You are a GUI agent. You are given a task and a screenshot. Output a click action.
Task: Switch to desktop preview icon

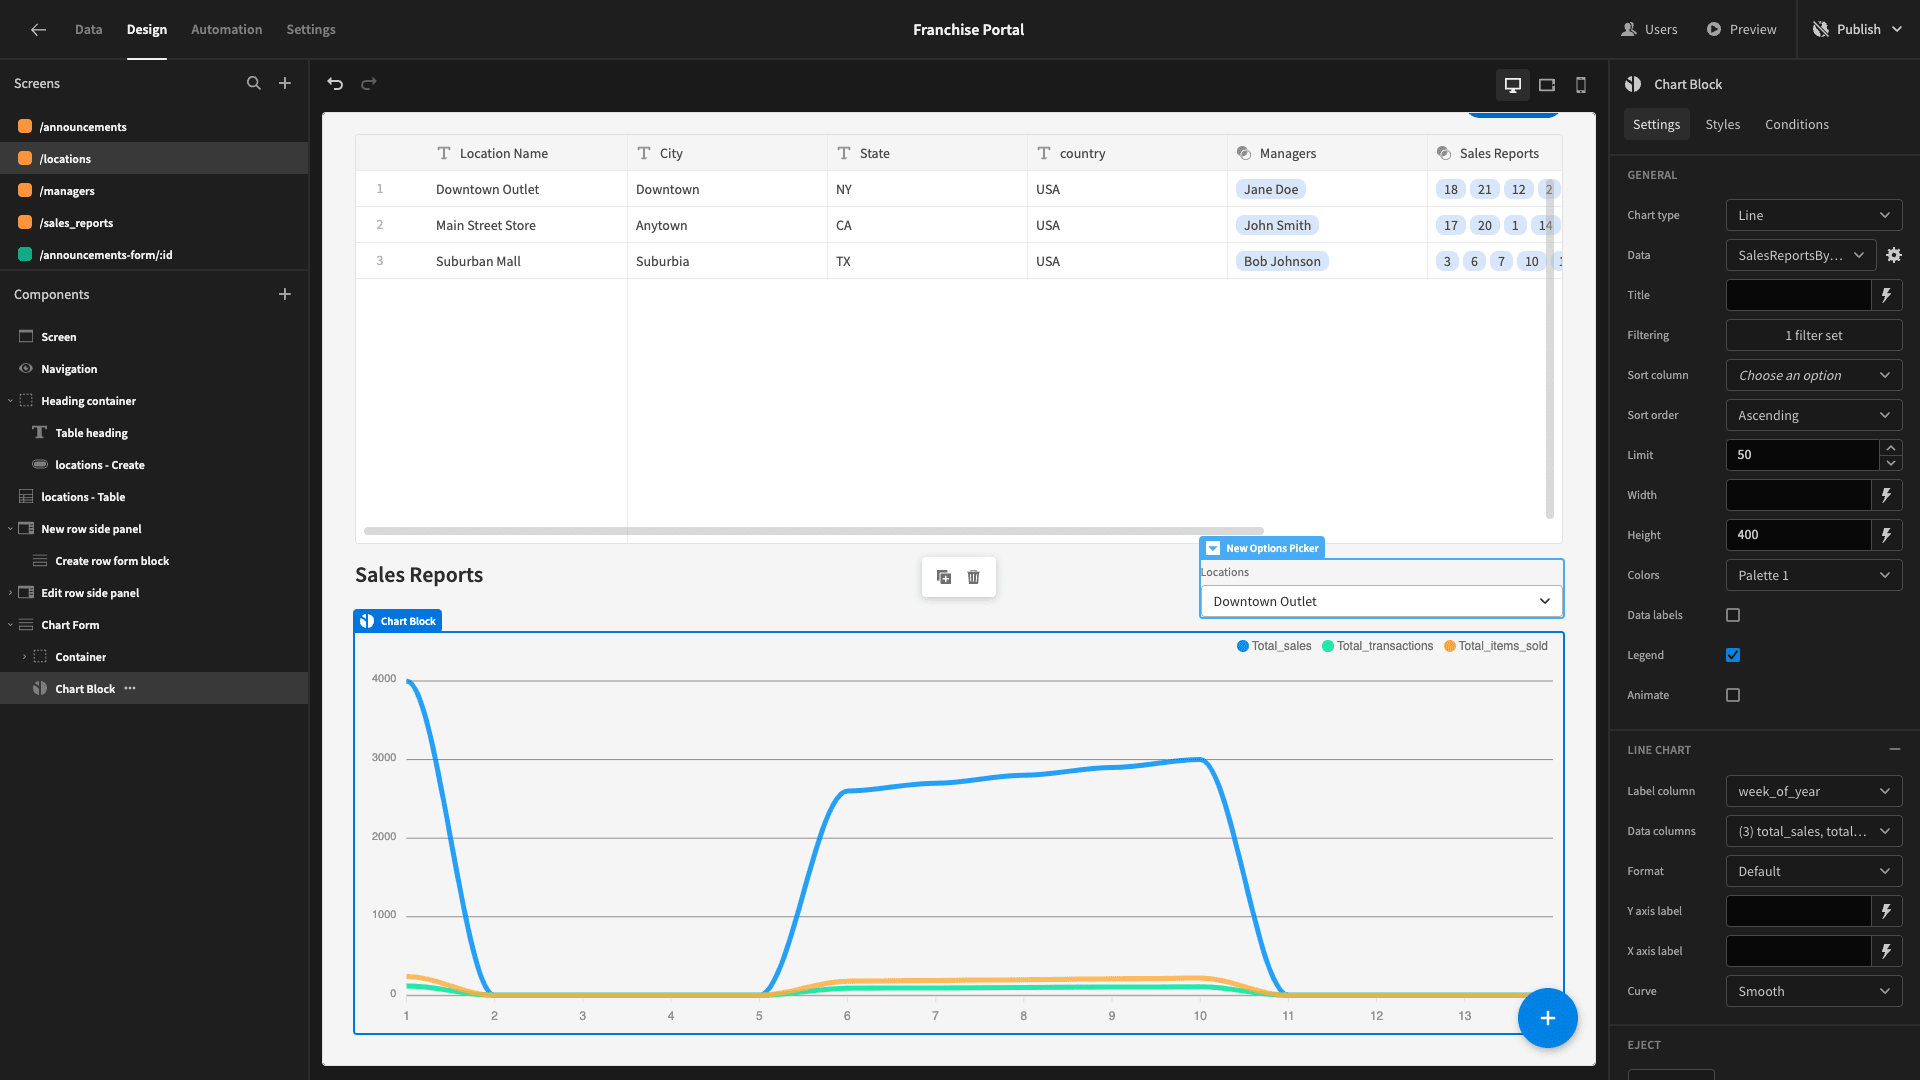click(1513, 85)
